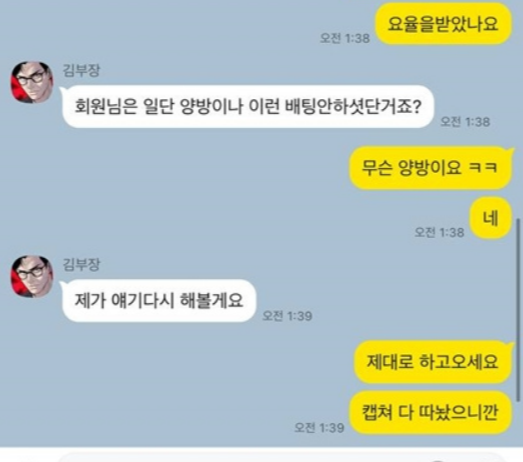Focus the message input field at bottom
The height and width of the screenshot is (462, 523).
pos(282,457)
